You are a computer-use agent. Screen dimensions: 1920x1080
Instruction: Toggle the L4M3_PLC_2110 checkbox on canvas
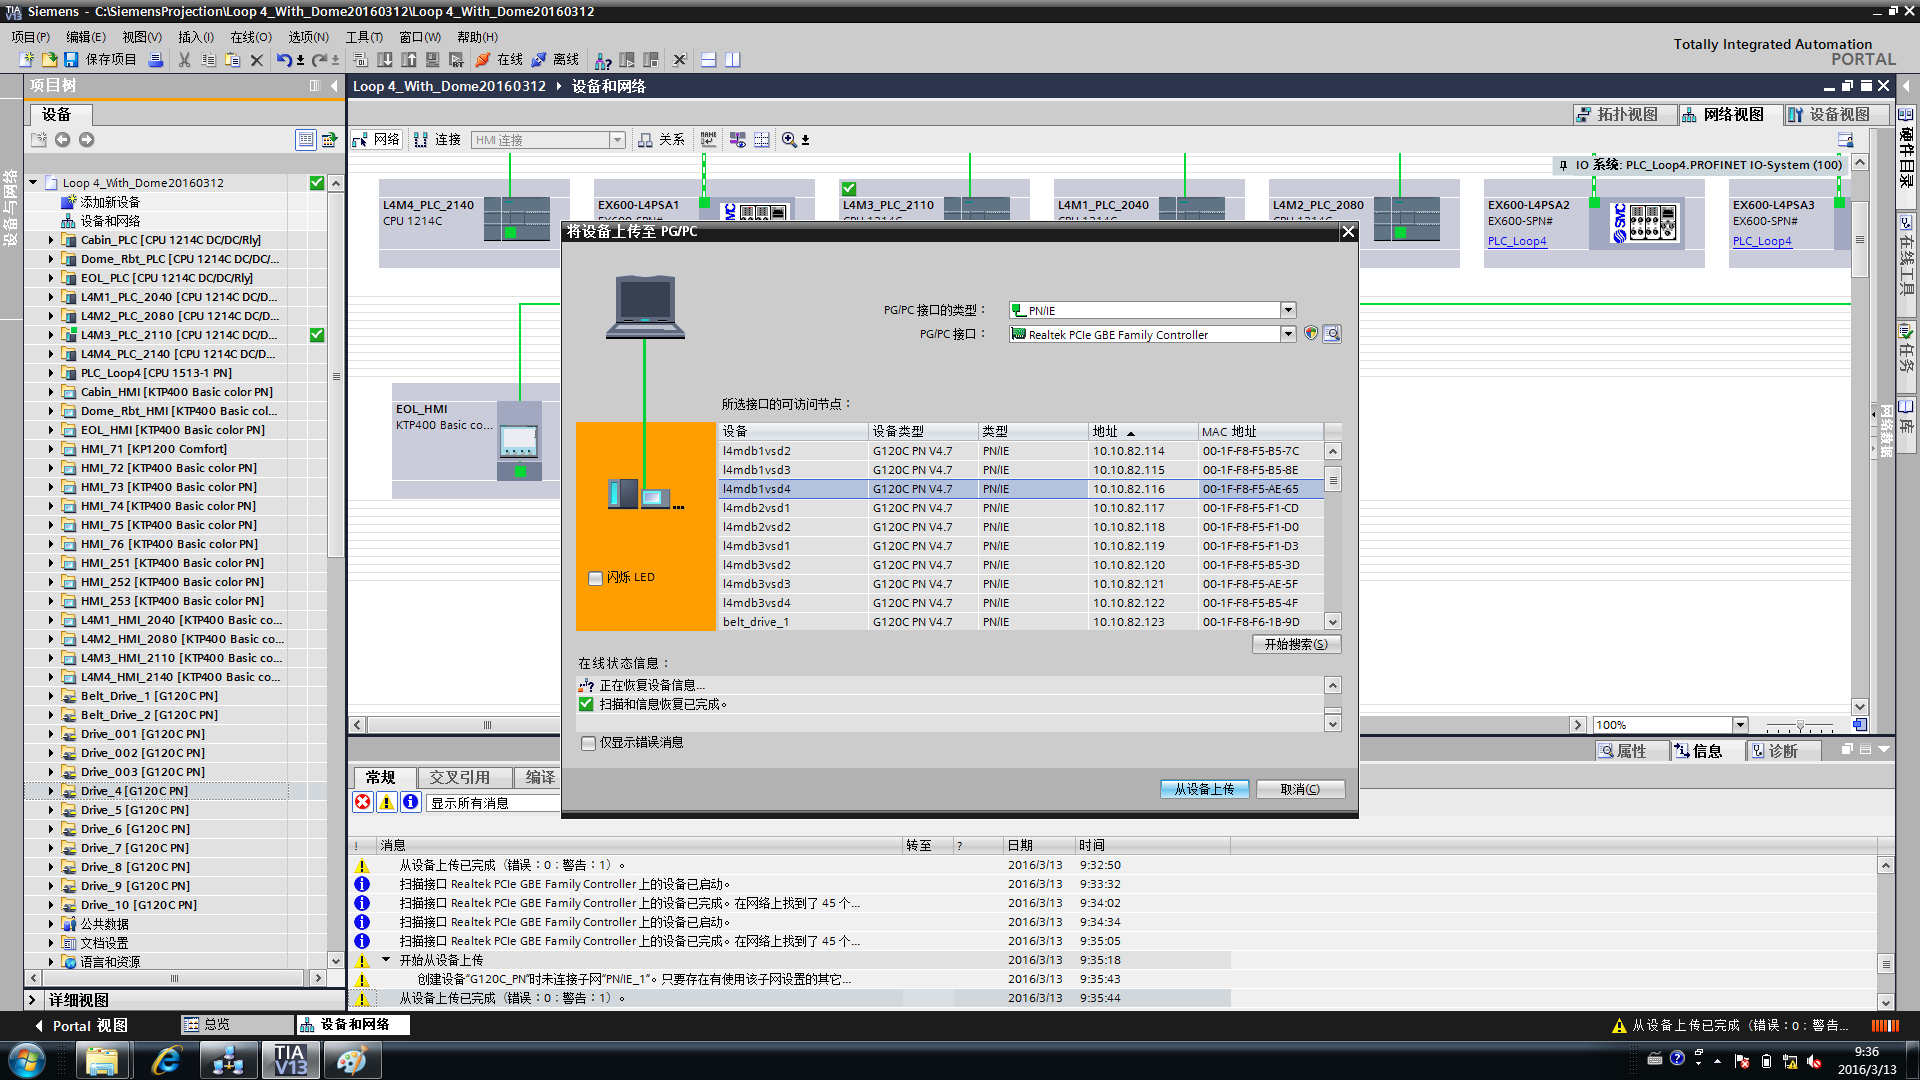[x=849, y=188]
